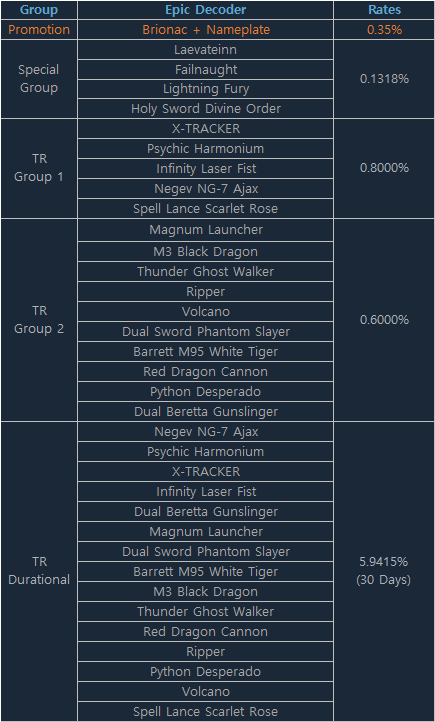Select the Brionac + Nameplate promotion cell
Screen dimensions: 435x722
(x=205, y=30)
